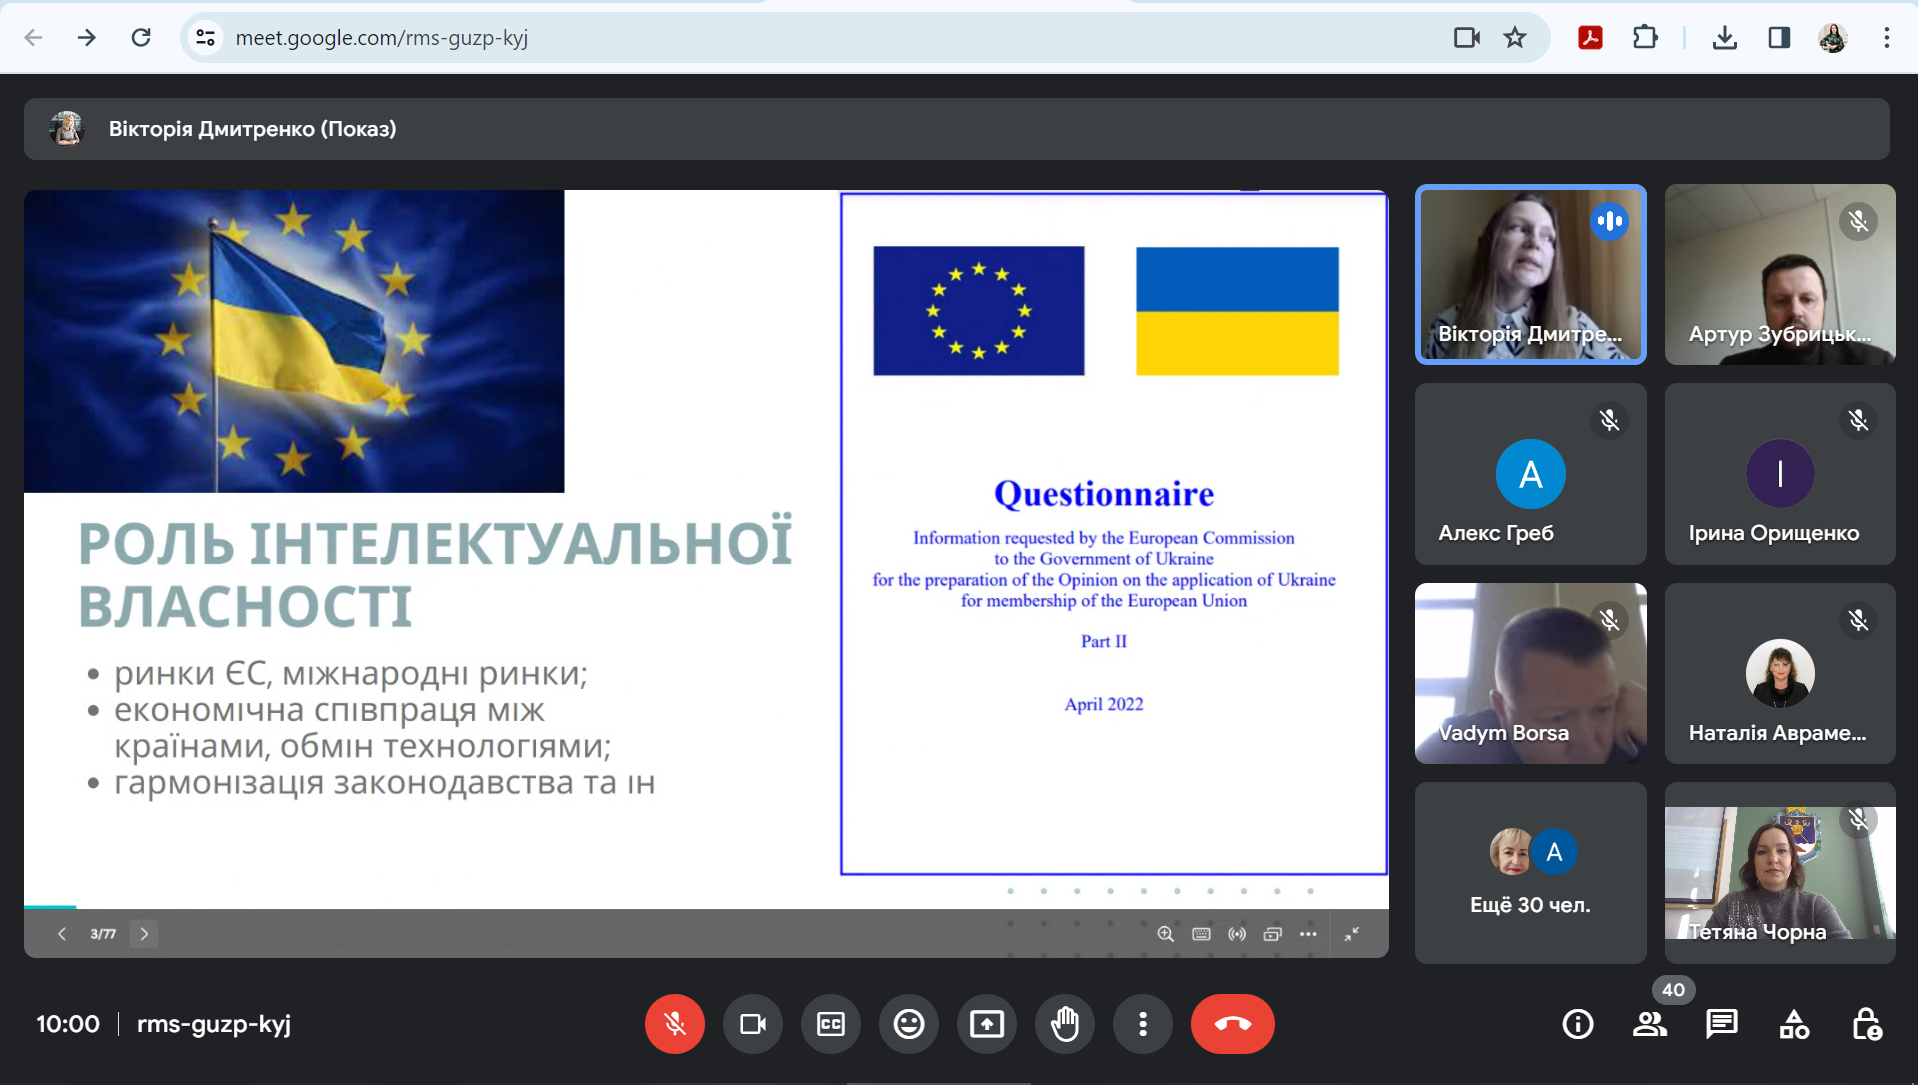Click the live broadcast icon in presentation toolbar
This screenshot has height=1085, width=1918.
[1237, 934]
